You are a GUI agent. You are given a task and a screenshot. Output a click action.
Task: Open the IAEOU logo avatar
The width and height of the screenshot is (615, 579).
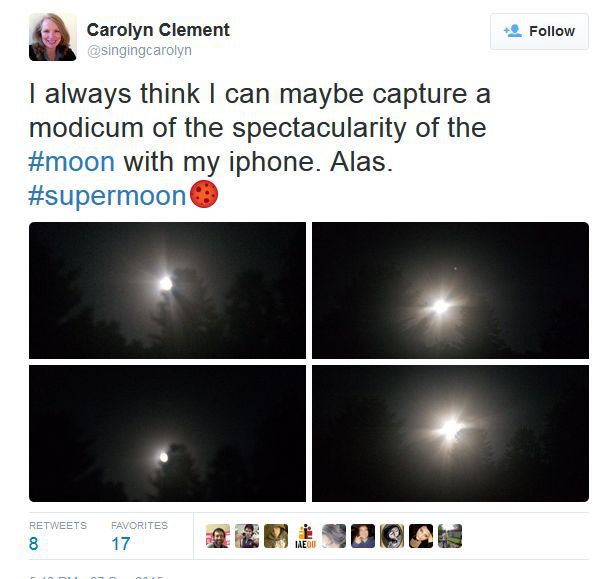point(305,536)
